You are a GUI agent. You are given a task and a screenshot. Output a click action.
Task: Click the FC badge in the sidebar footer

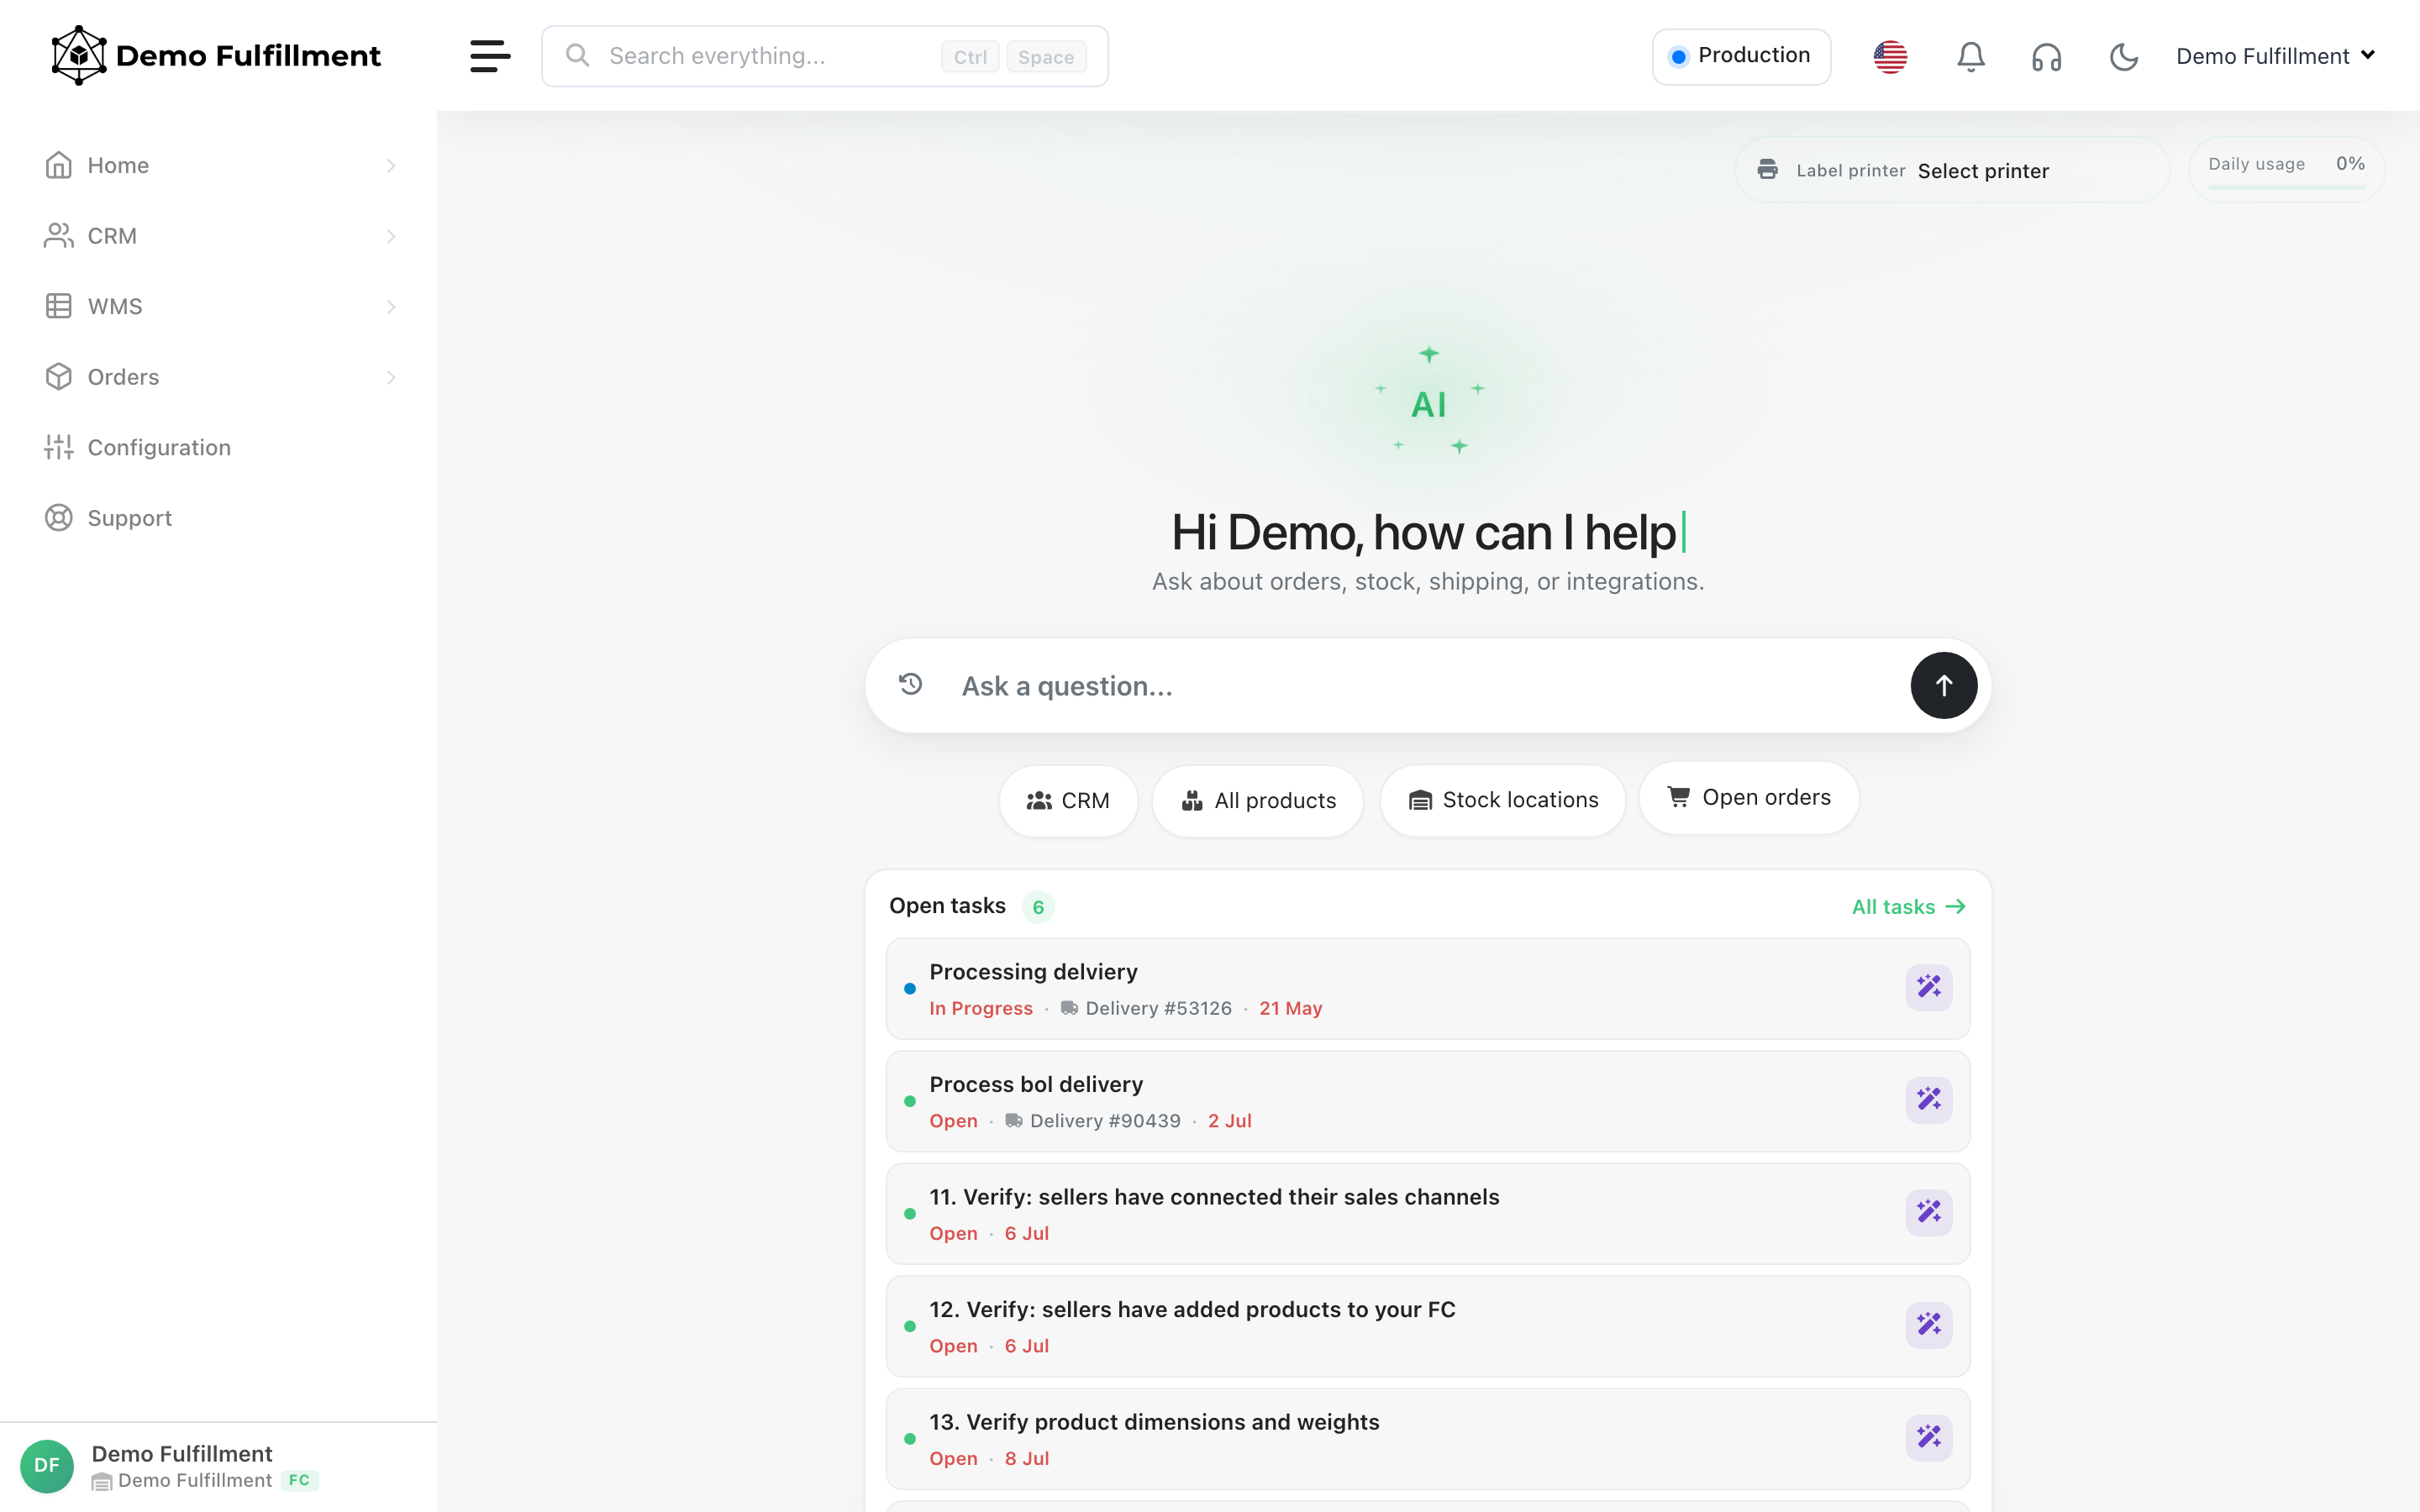299,1480
